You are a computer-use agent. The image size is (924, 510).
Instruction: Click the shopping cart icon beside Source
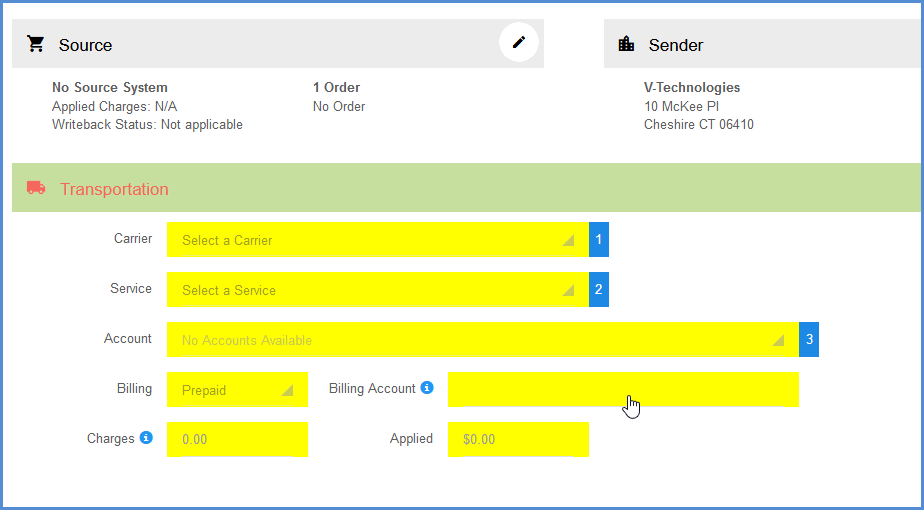point(36,44)
